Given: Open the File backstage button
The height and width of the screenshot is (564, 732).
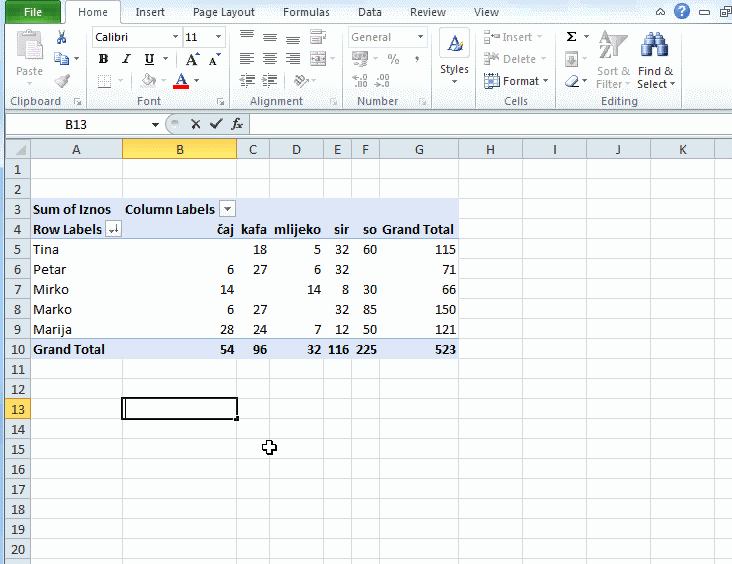Looking at the screenshot, I should point(32,12).
